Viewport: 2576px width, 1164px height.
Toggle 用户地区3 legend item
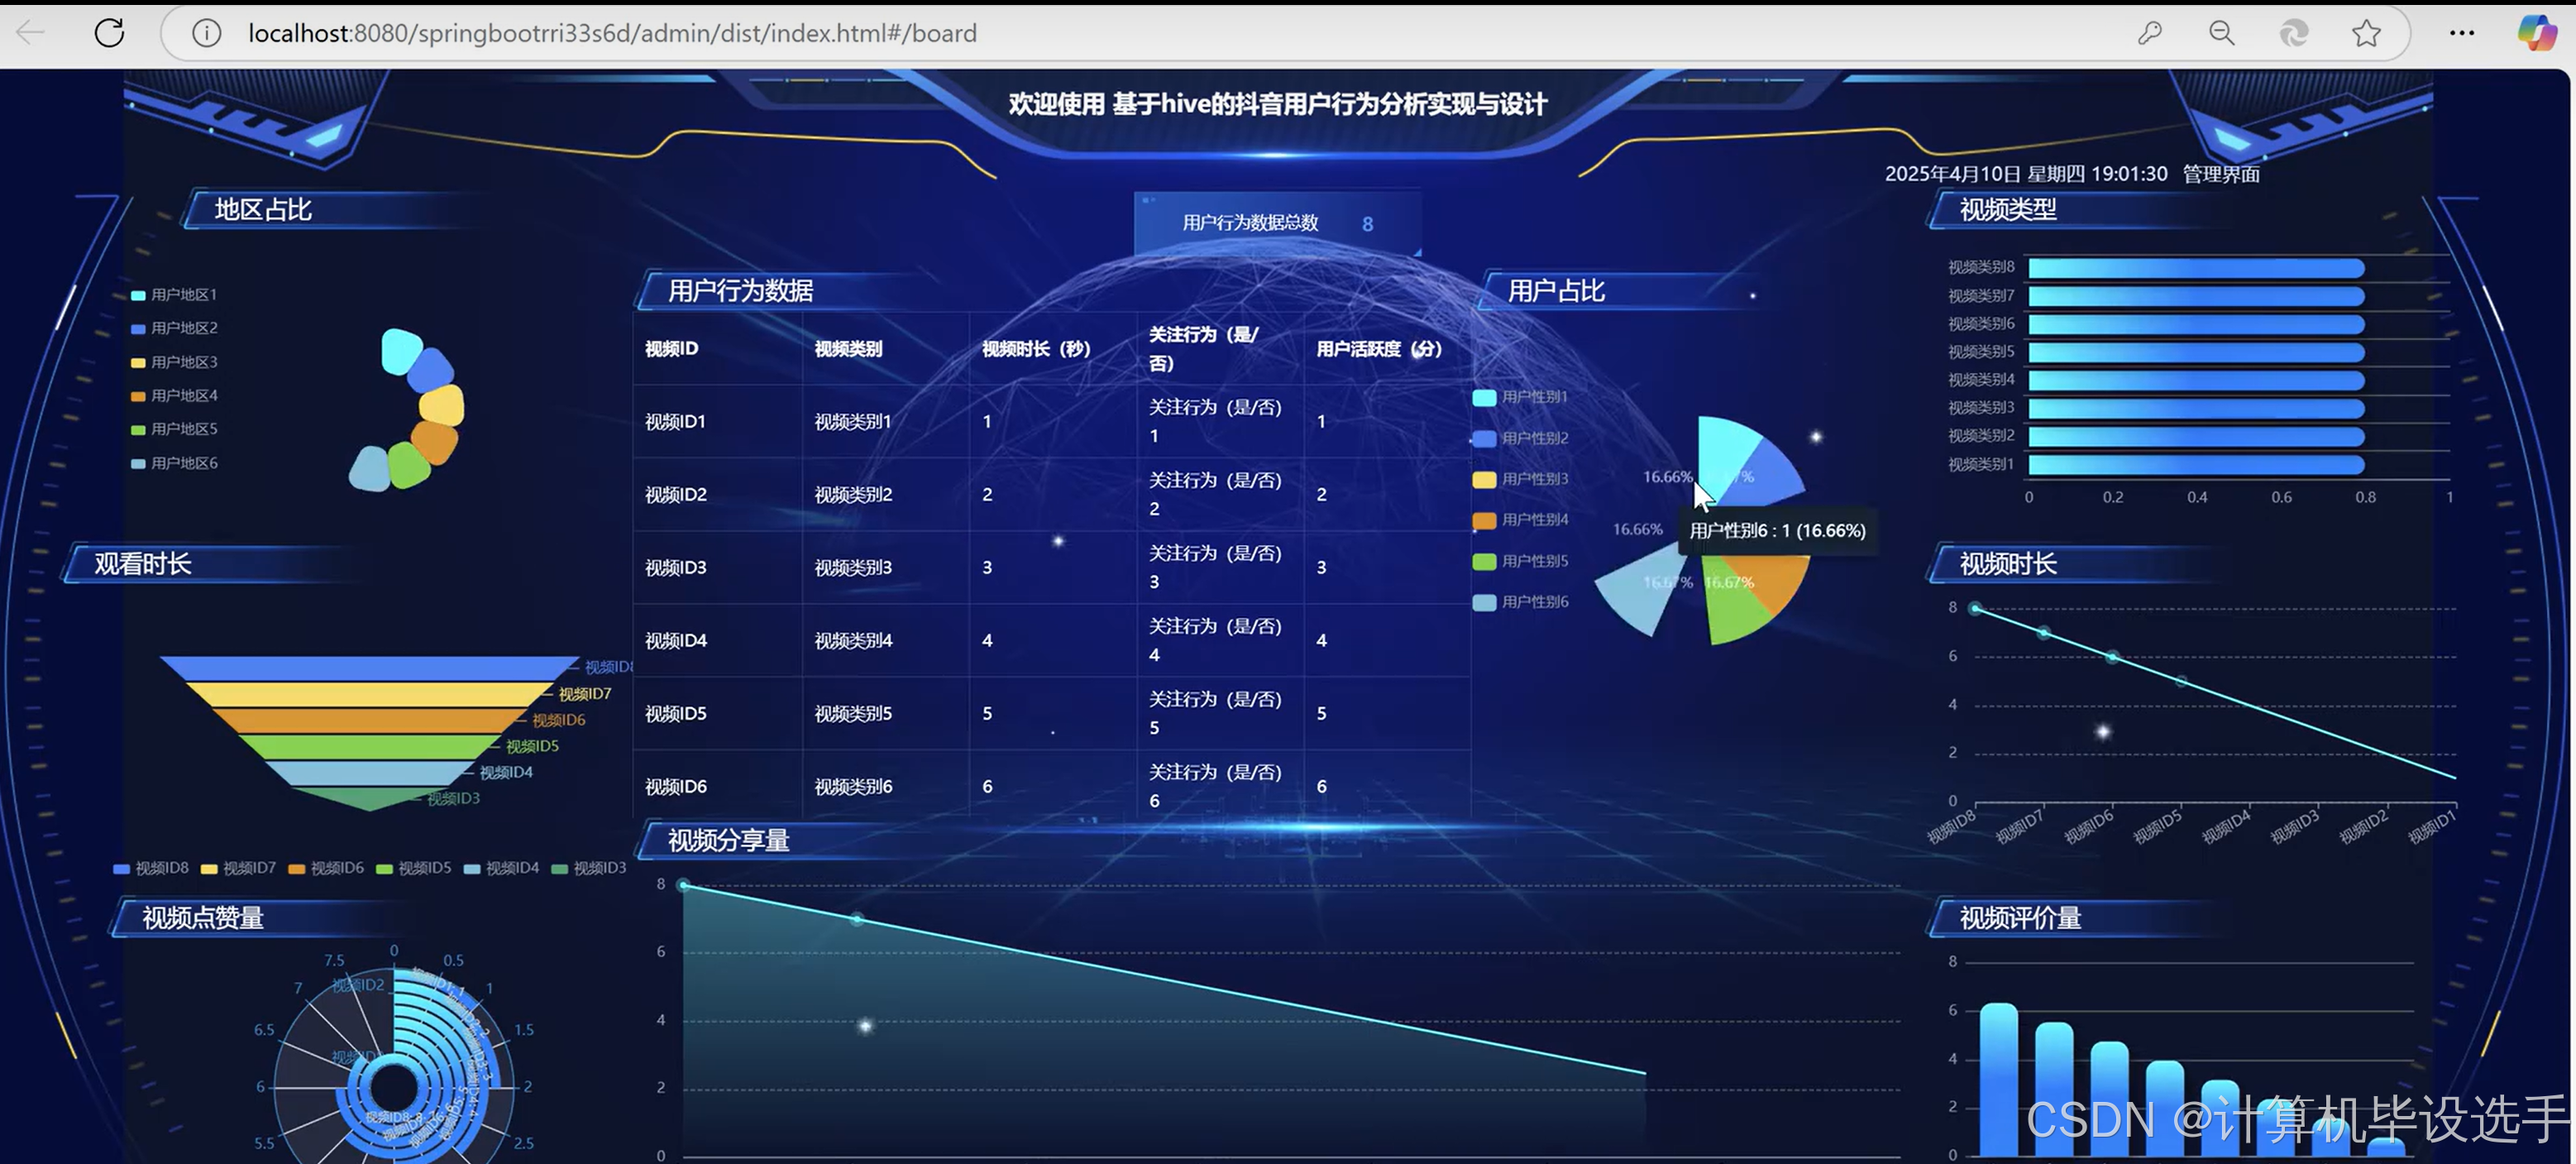174,362
